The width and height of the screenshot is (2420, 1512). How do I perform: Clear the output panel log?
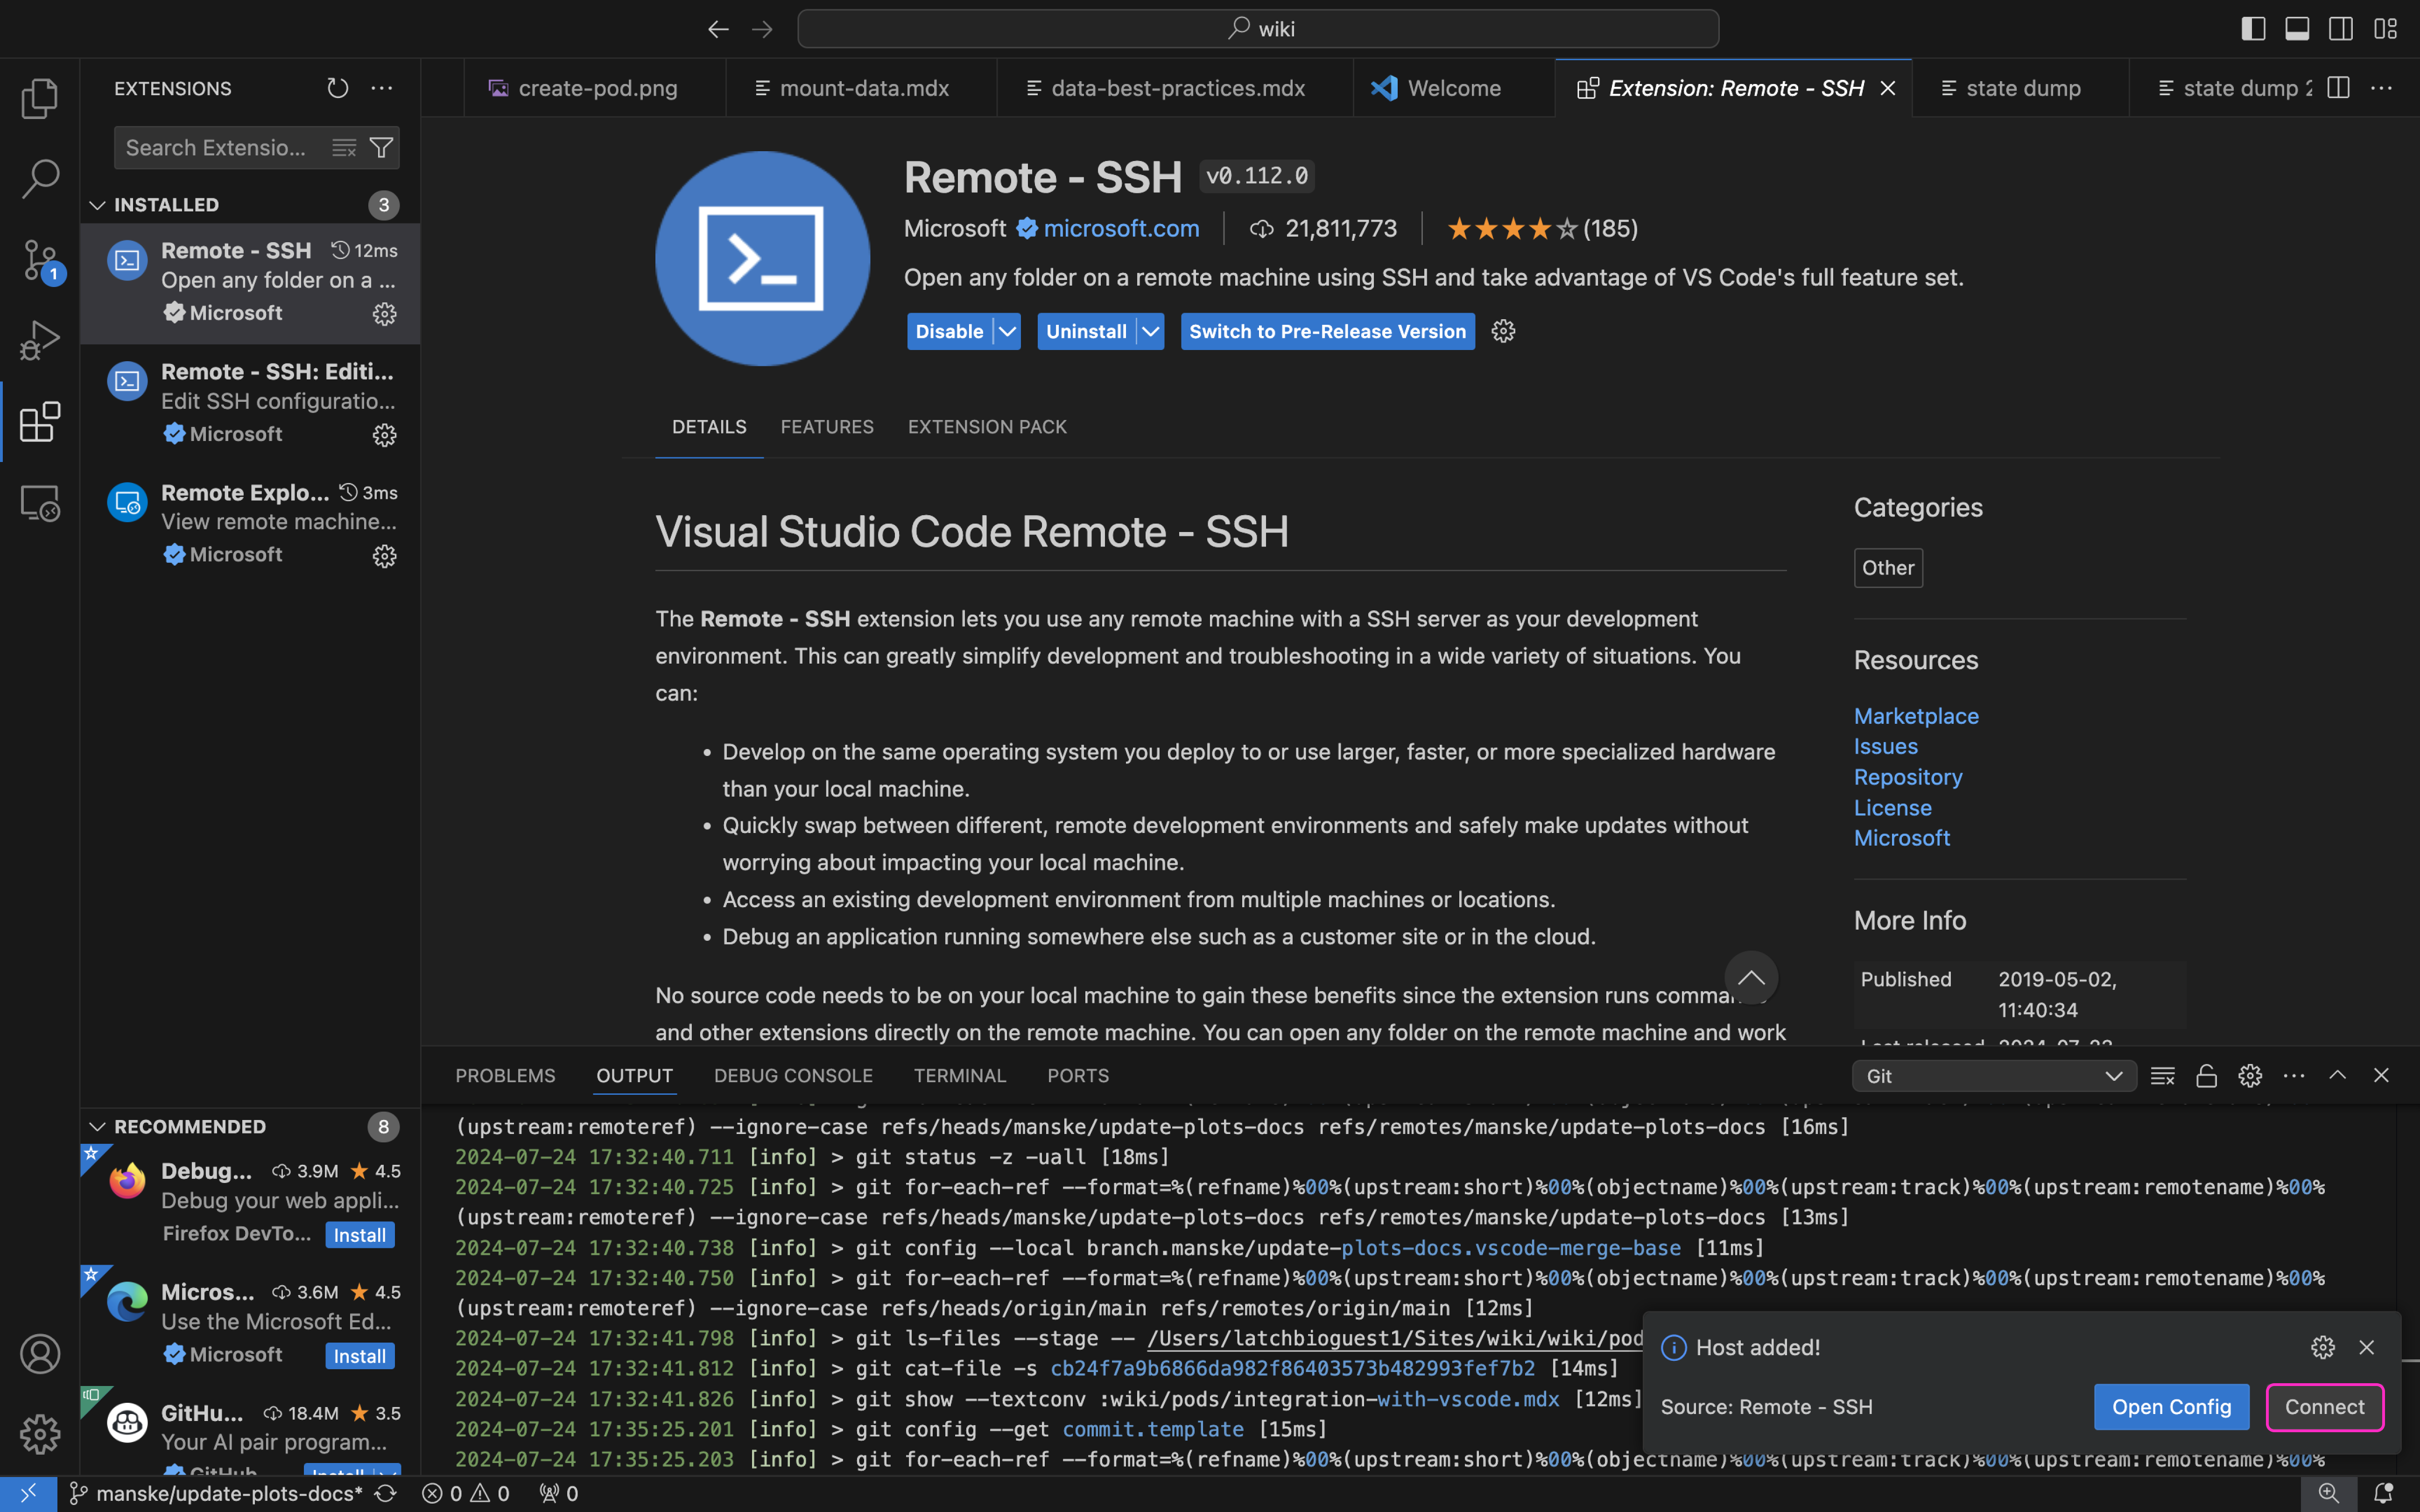(2162, 1076)
